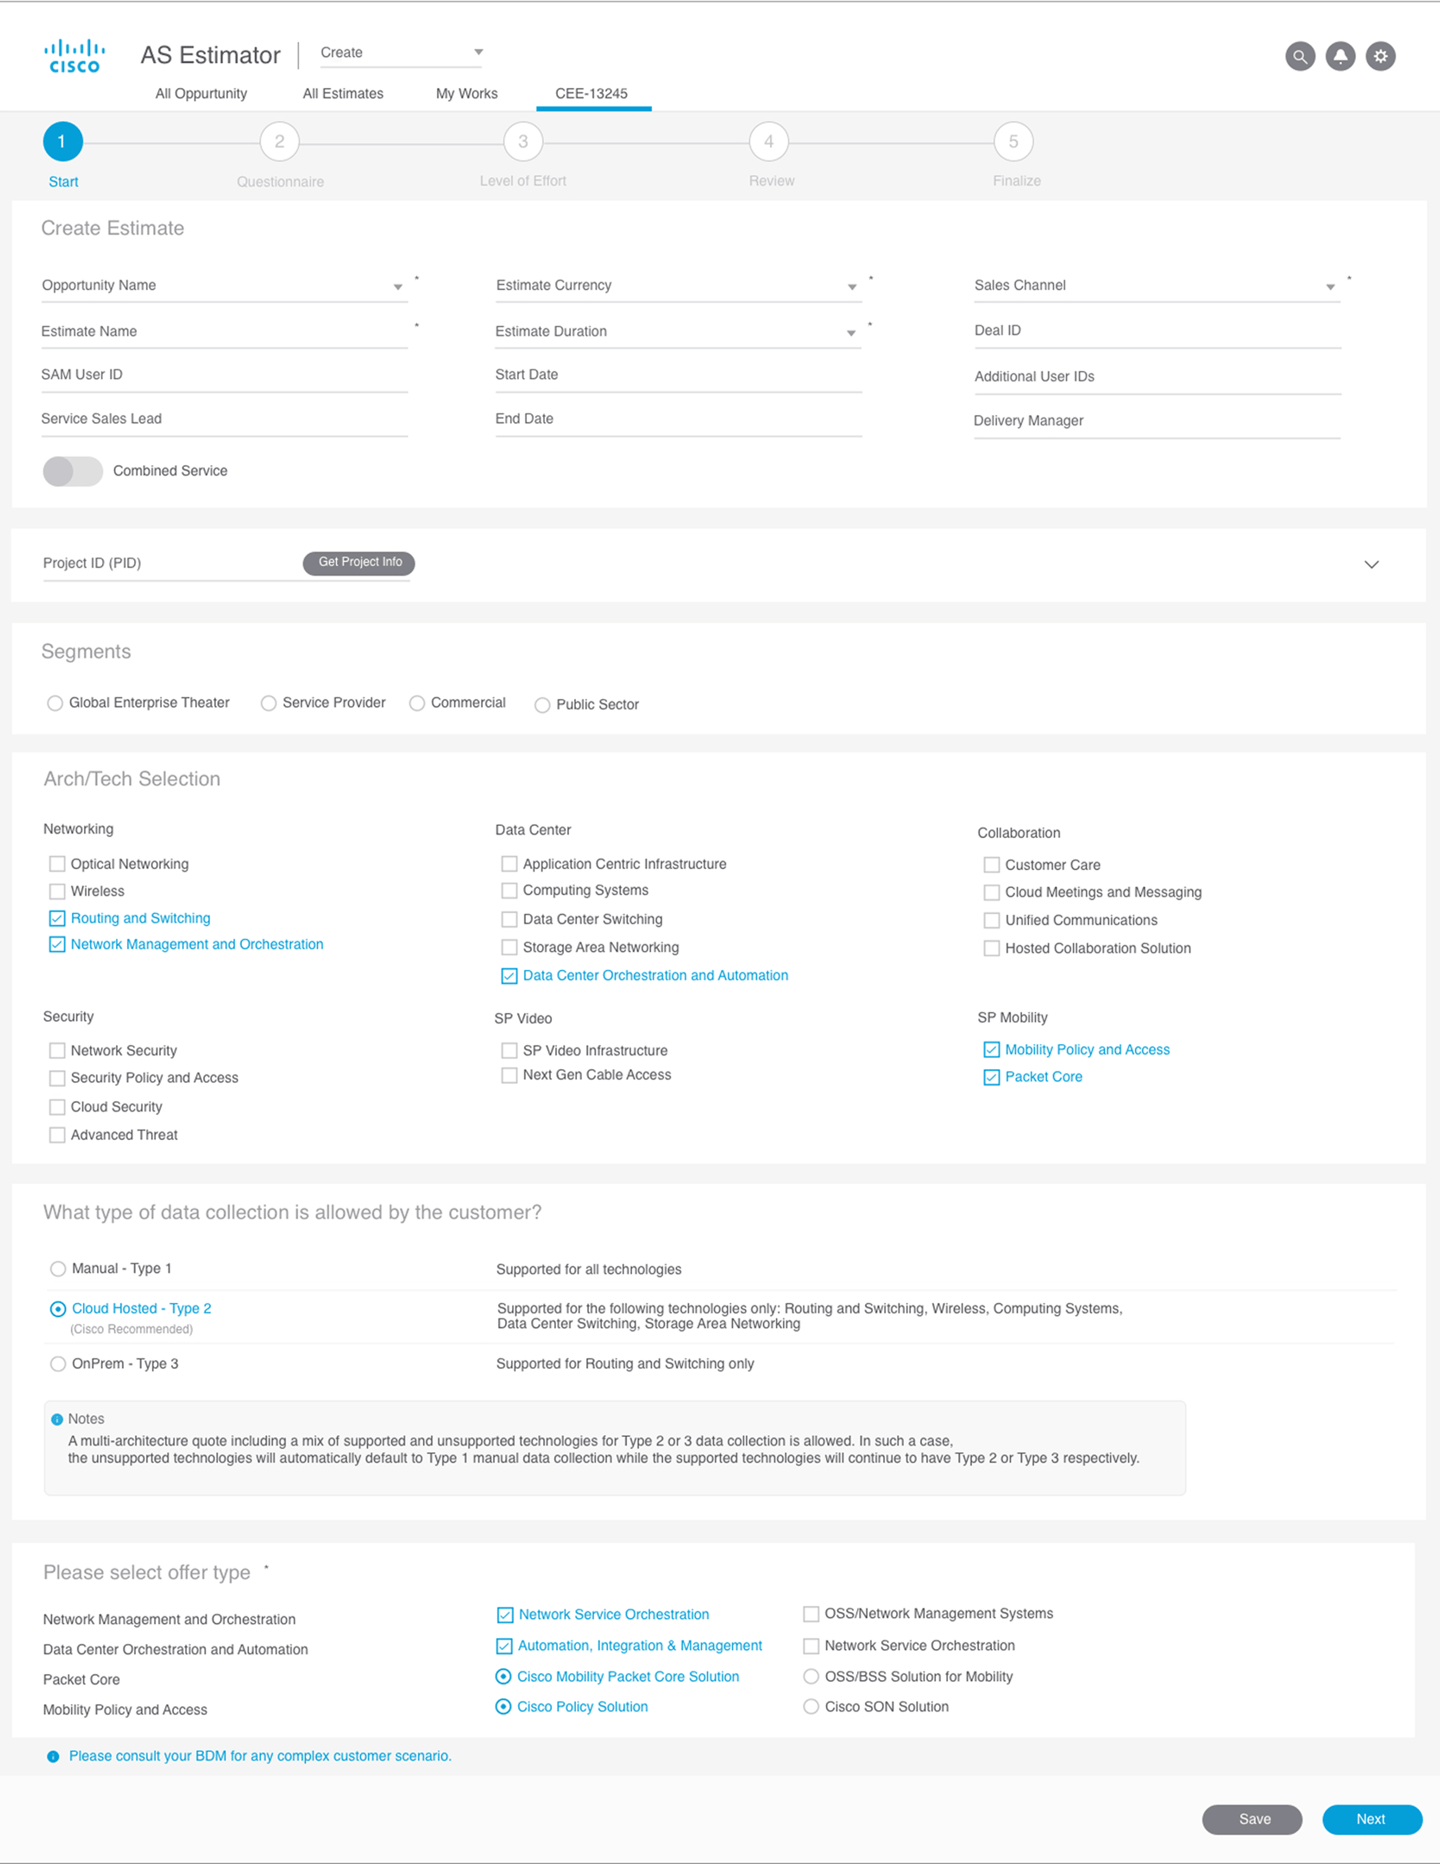Expand the Project ID section chevron
The width and height of the screenshot is (1440, 1864).
(1371, 565)
